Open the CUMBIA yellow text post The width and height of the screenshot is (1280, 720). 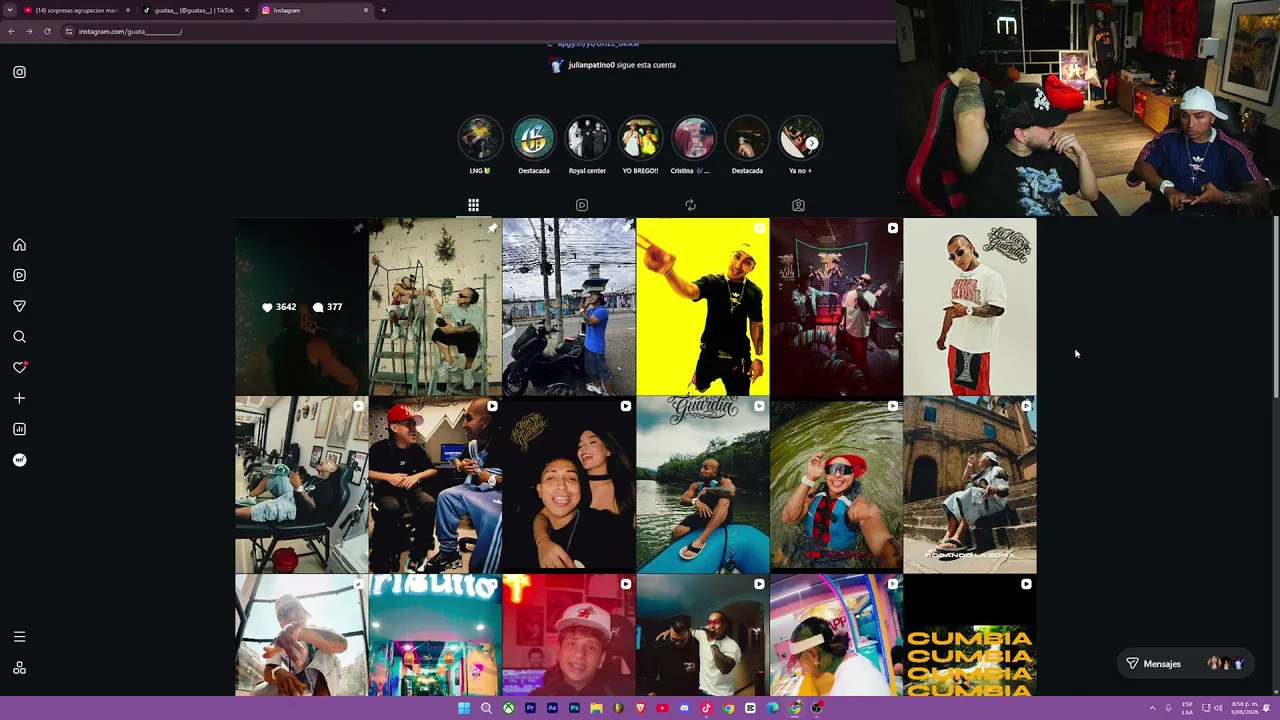[970, 635]
